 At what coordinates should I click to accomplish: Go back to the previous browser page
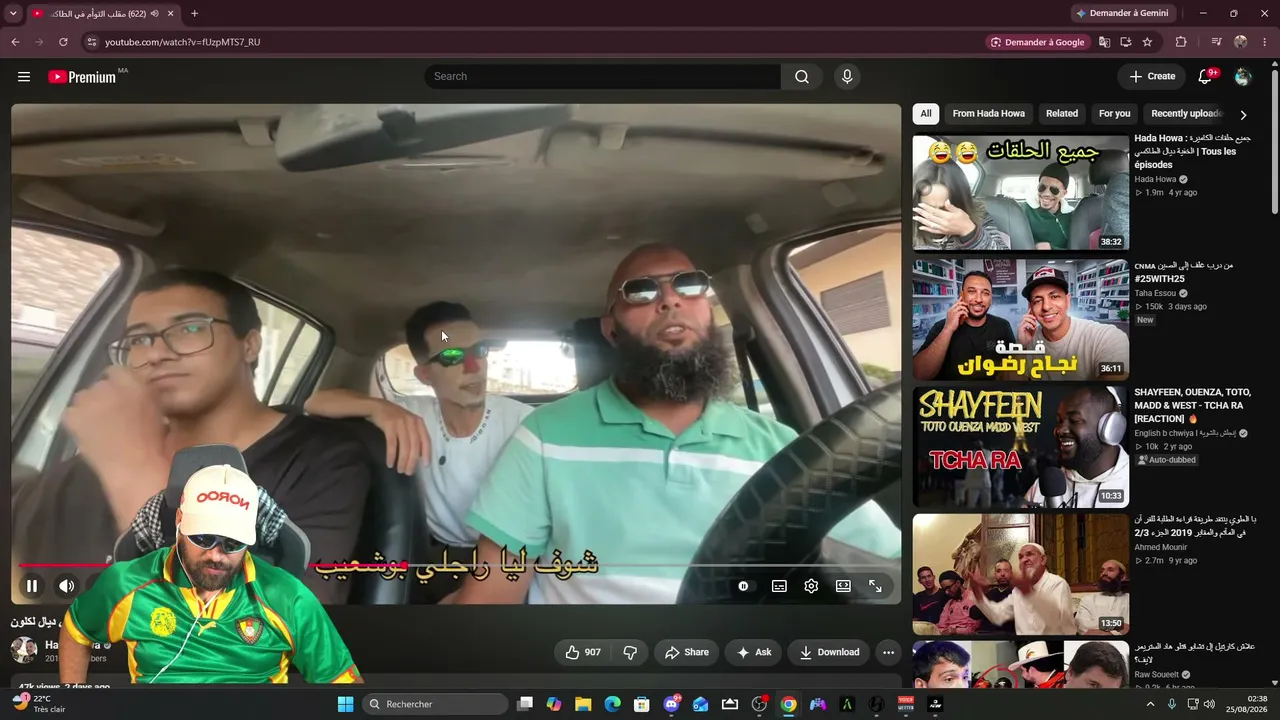[15, 42]
